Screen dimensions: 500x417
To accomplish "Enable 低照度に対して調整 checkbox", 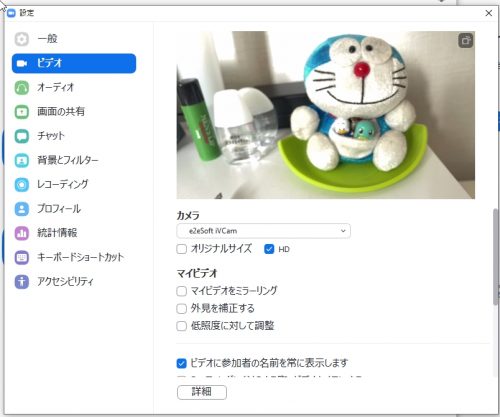I will (x=181, y=326).
